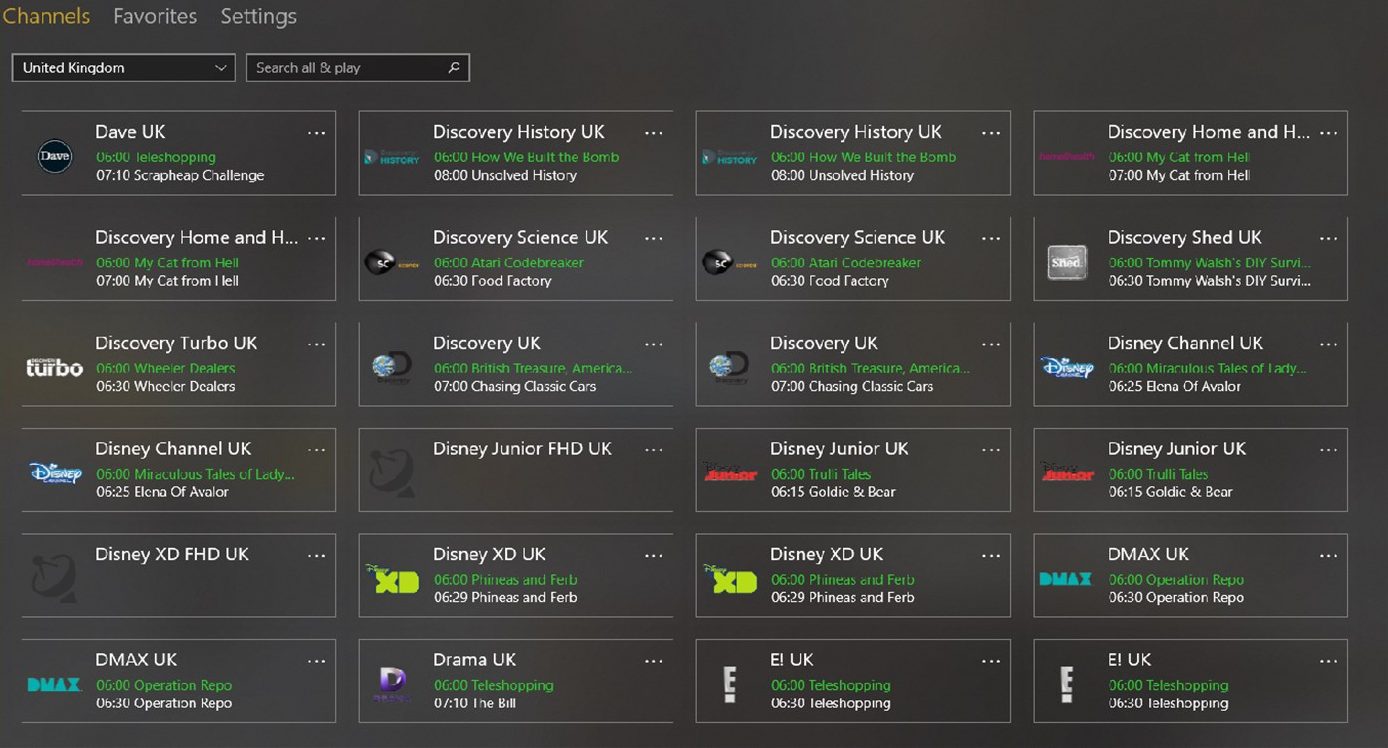Image resolution: width=1388 pixels, height=748 pixels.
Task: Click the search magnifier icon
Action: click(x=454, y=68)
